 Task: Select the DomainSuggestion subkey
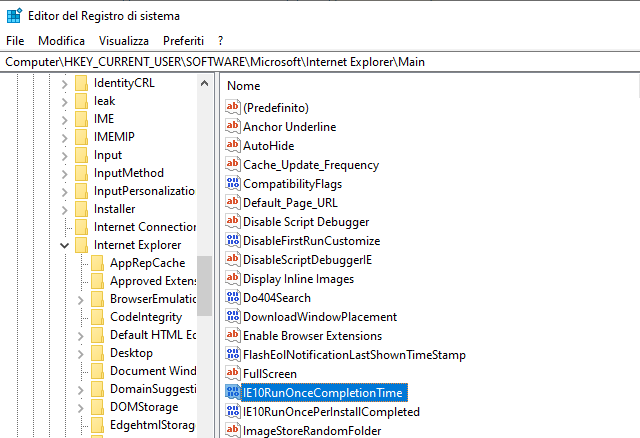(153, 389)
